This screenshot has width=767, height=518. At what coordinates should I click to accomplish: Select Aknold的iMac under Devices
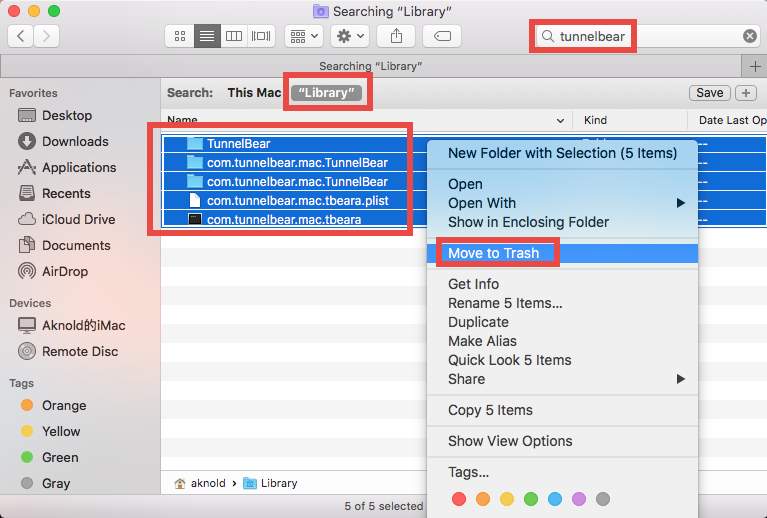pyautogui.click(x=71, y=325)
